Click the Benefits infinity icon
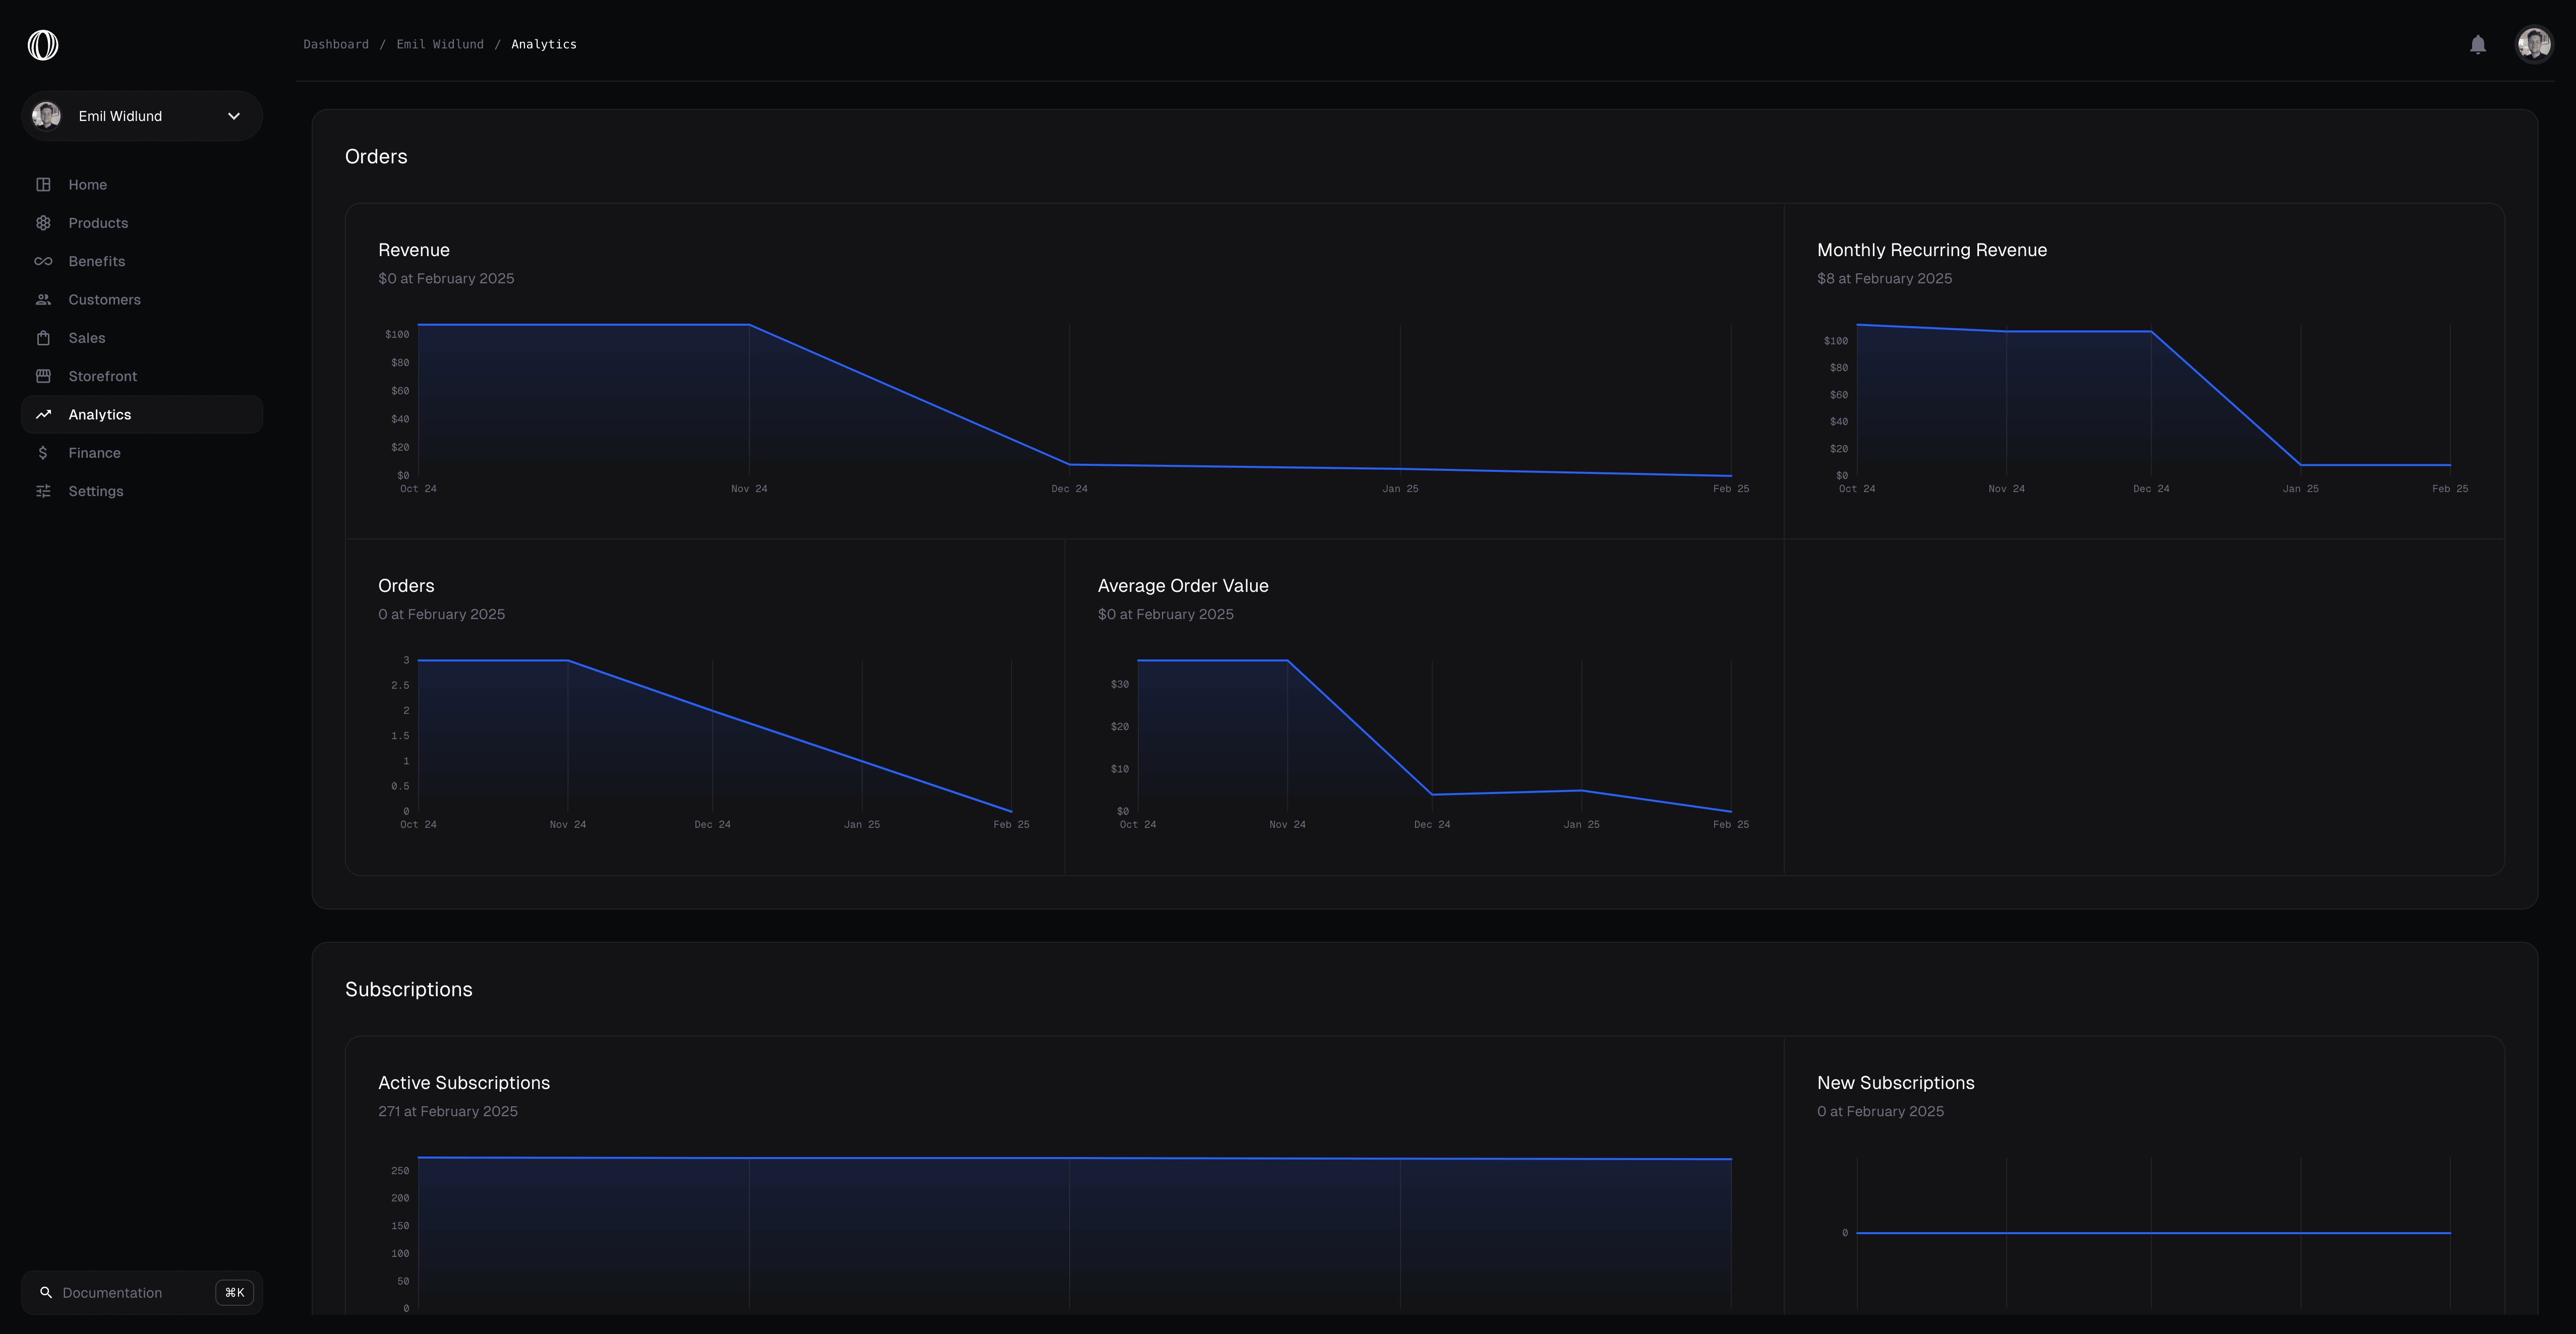 43,262
